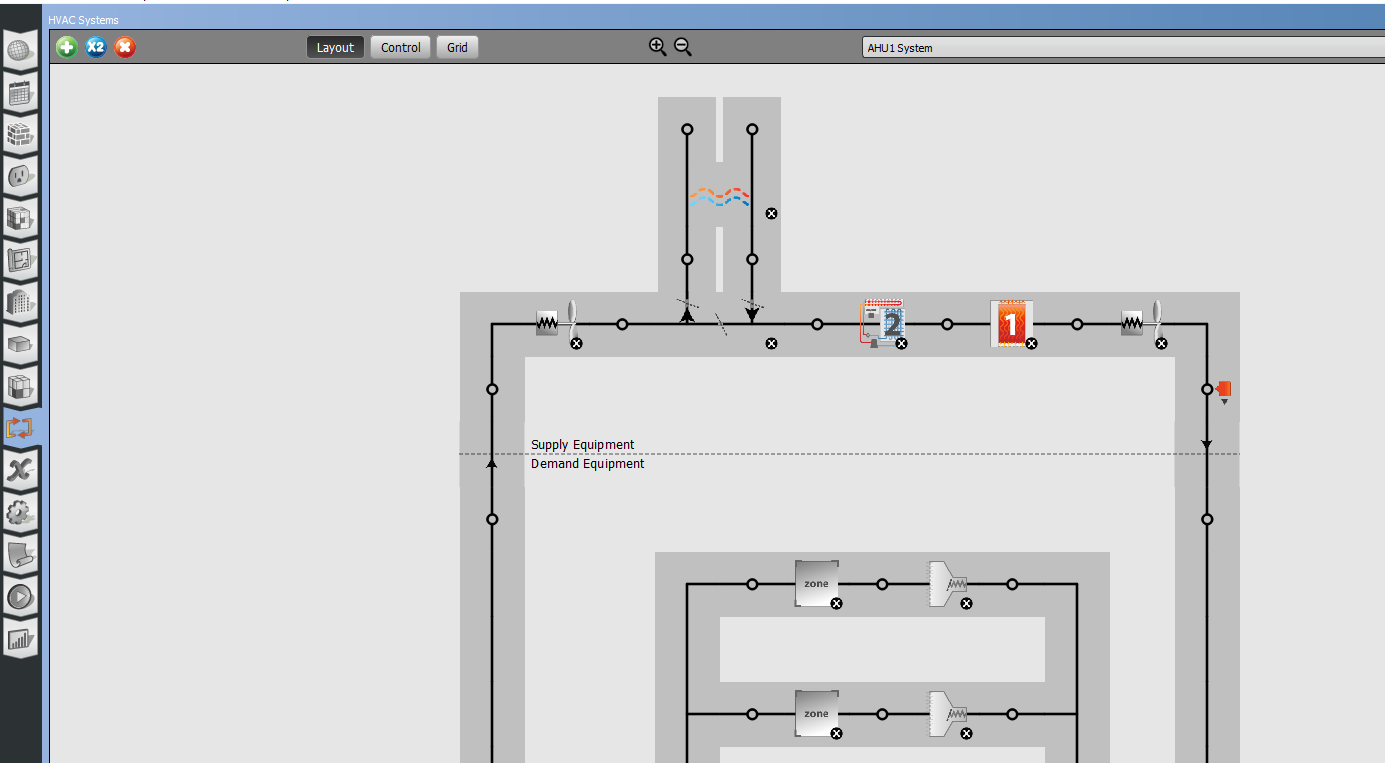Switch to Grid view
Screen dimensions: 1385x763
(457, 47)
